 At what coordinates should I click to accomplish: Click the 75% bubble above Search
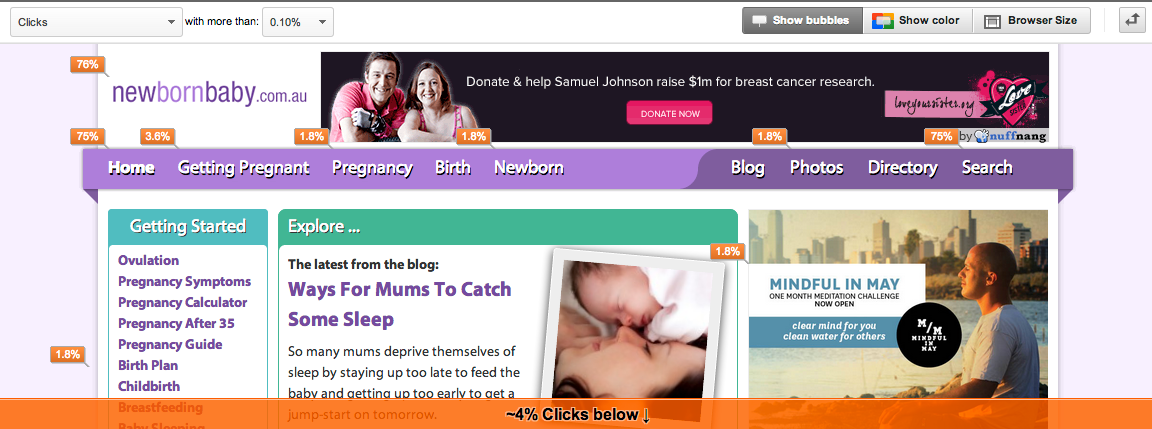941,136
